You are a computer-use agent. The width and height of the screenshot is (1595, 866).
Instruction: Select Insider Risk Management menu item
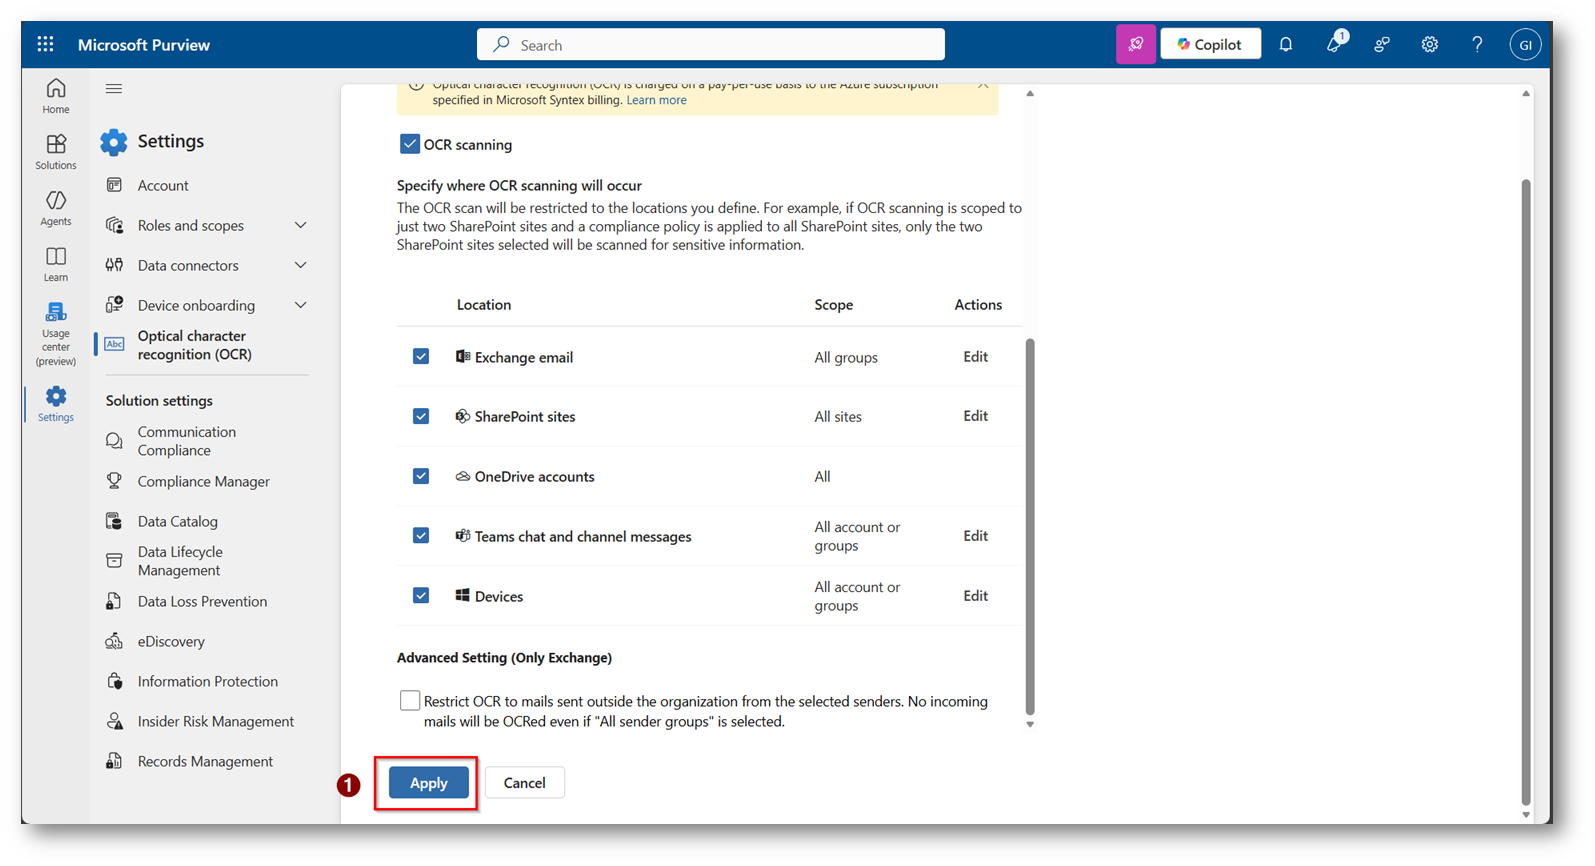(x=215, y=721)
